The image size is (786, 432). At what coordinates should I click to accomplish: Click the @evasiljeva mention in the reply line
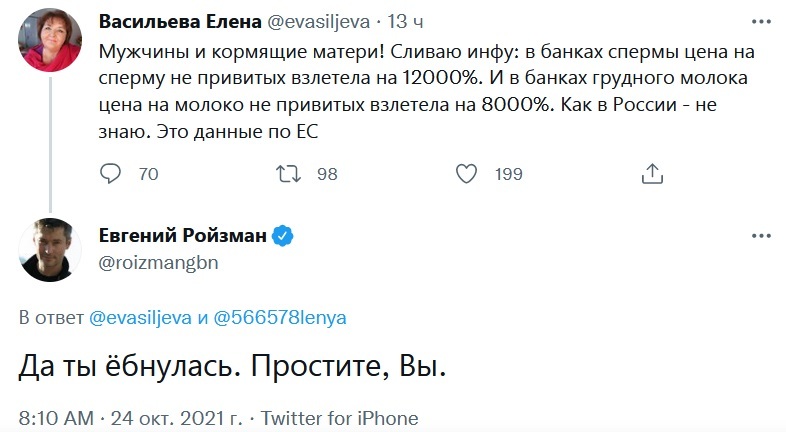[x=142, y=317]
